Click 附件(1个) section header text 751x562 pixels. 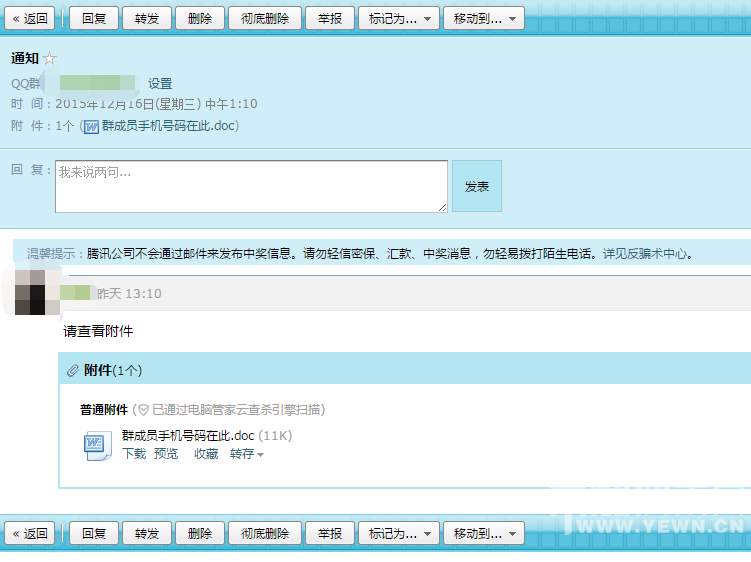[113, 370]
